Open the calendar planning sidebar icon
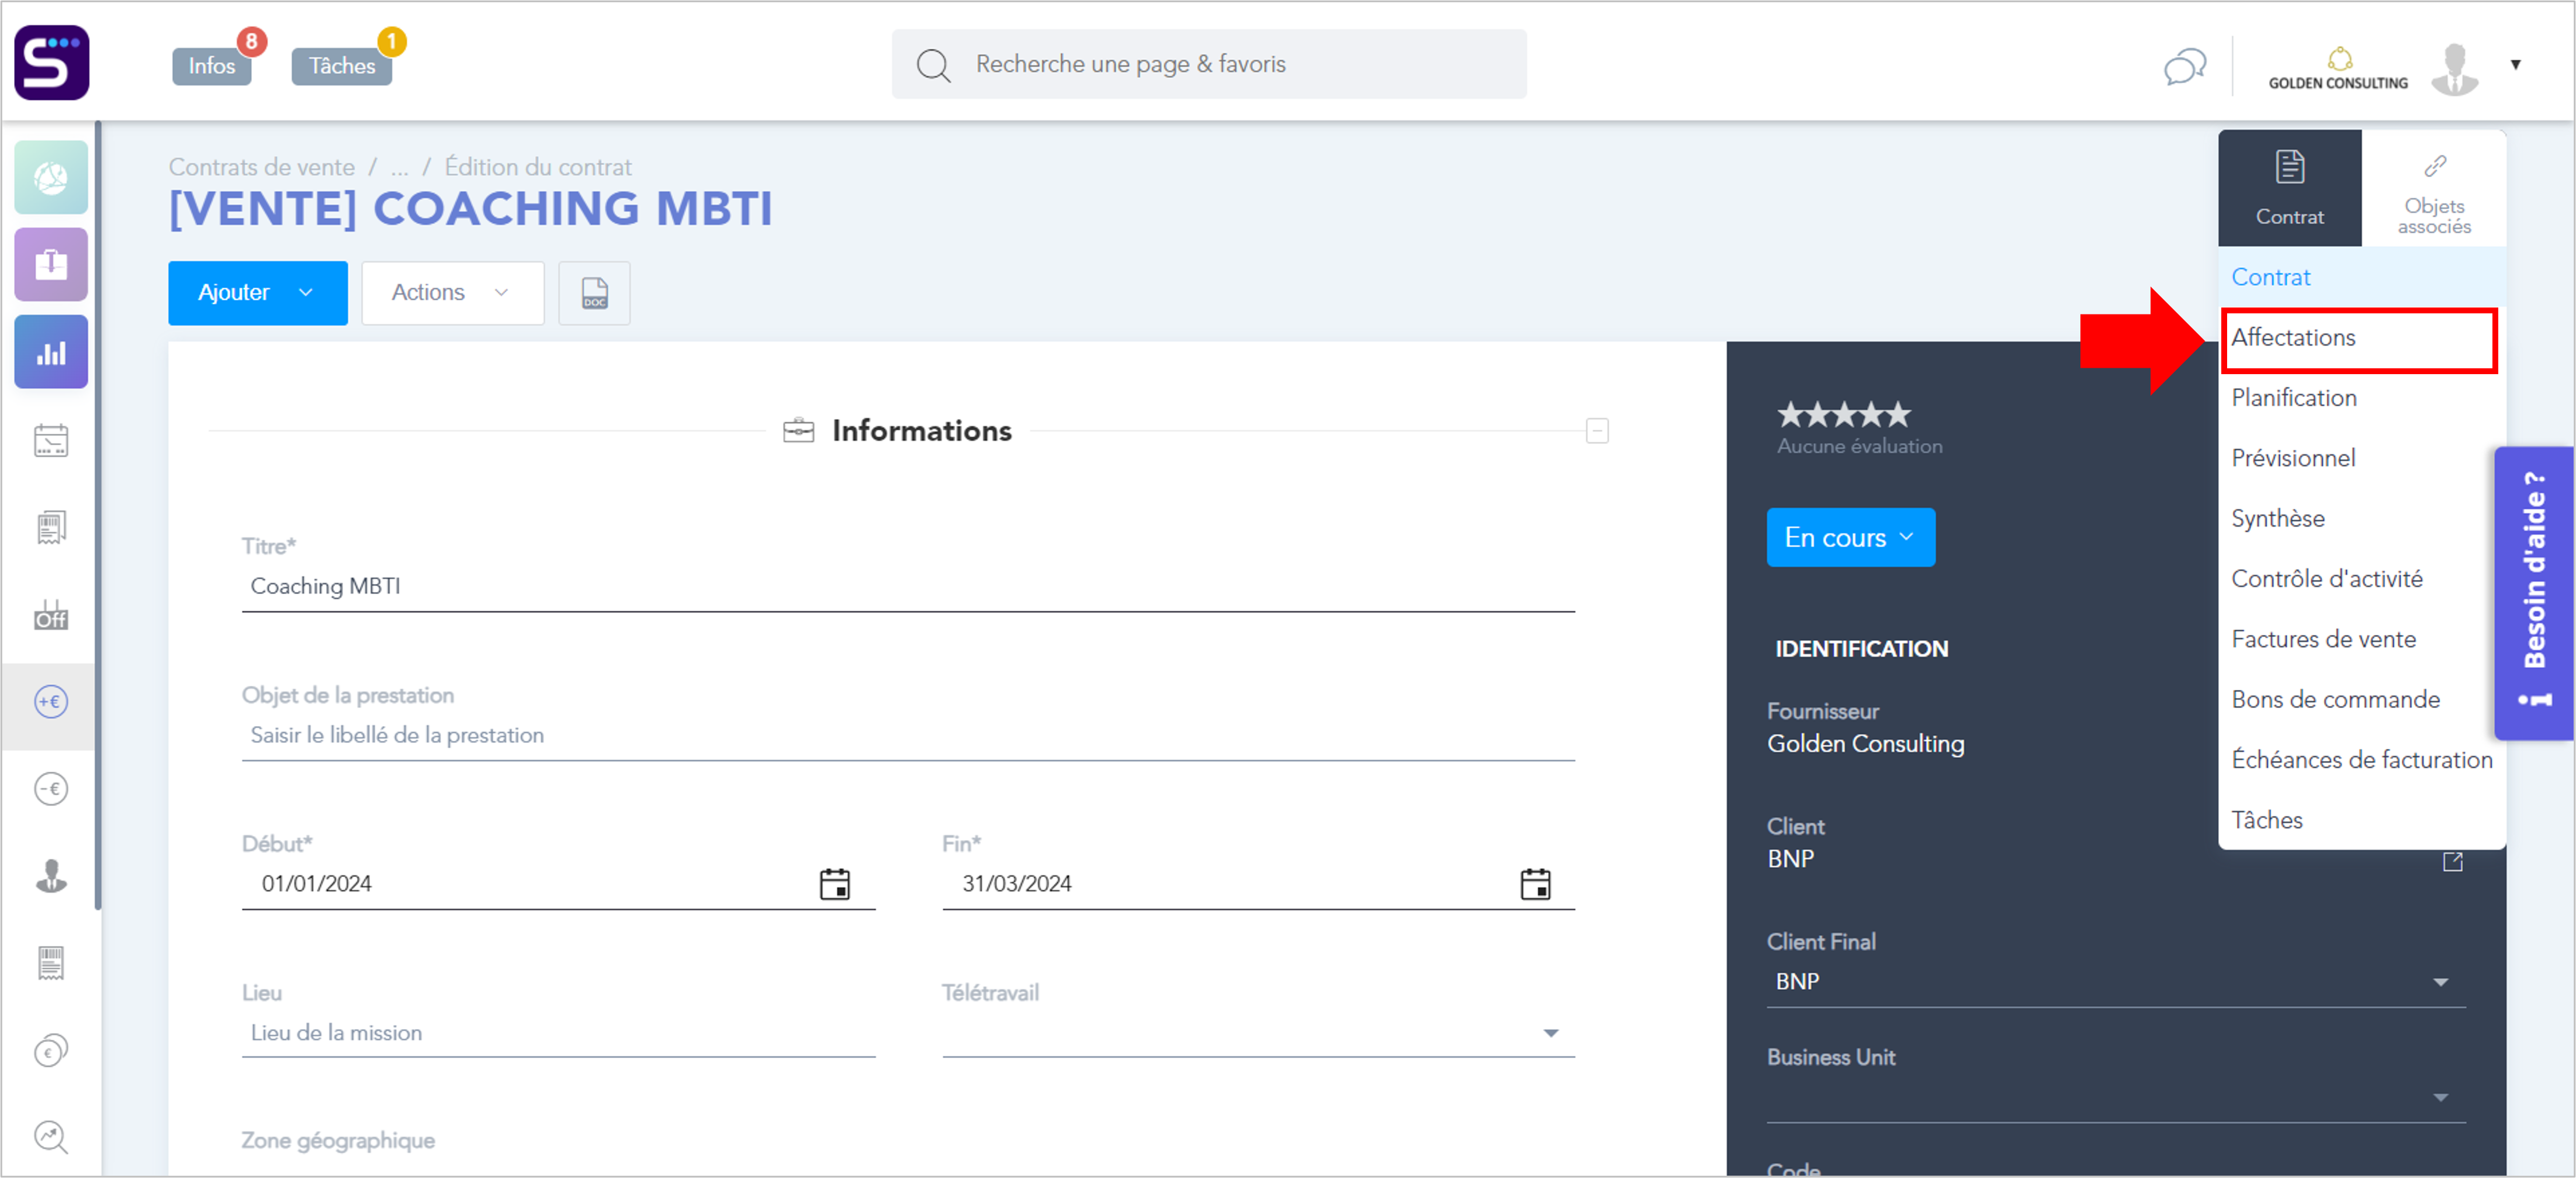The width and height of the screenshot is (2576, 1178). pyautogui.click(x=51, y=440)
